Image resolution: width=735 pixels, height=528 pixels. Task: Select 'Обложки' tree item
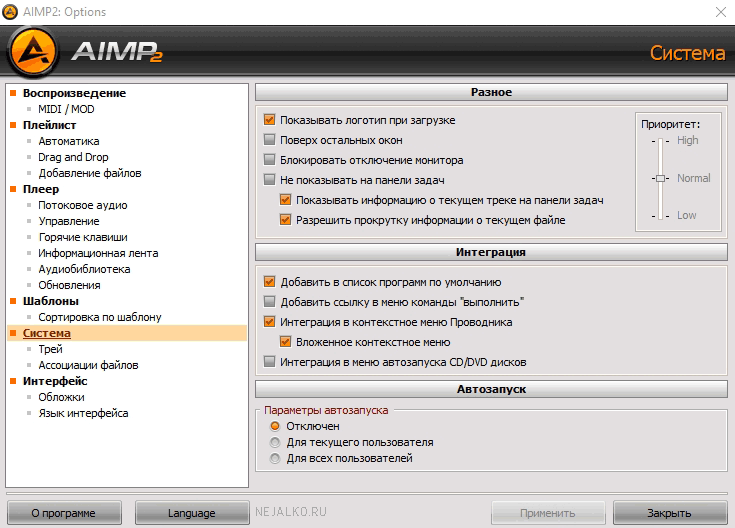61,397
